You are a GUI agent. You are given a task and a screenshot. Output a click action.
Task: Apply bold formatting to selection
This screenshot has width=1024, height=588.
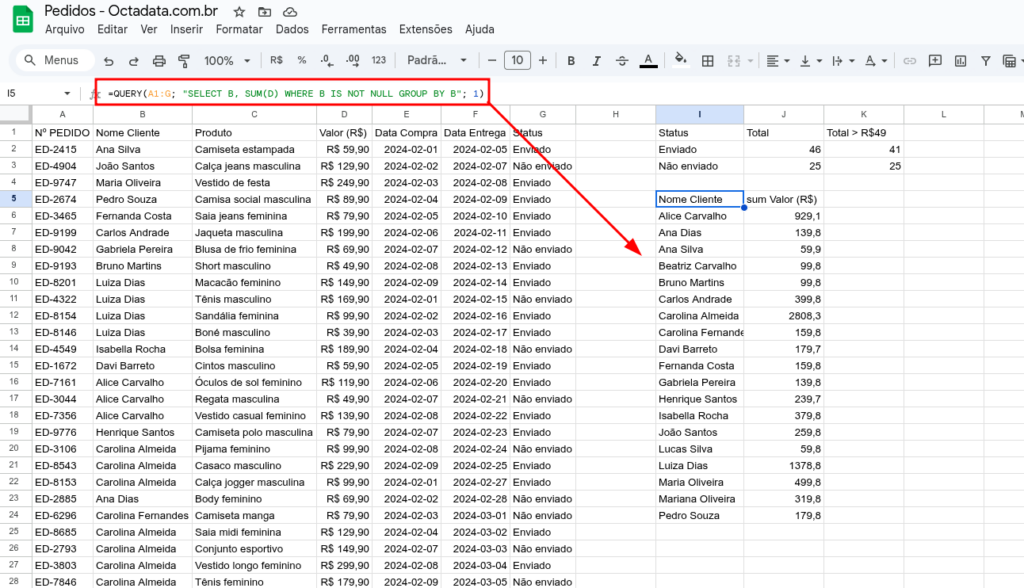pos(570,60)
